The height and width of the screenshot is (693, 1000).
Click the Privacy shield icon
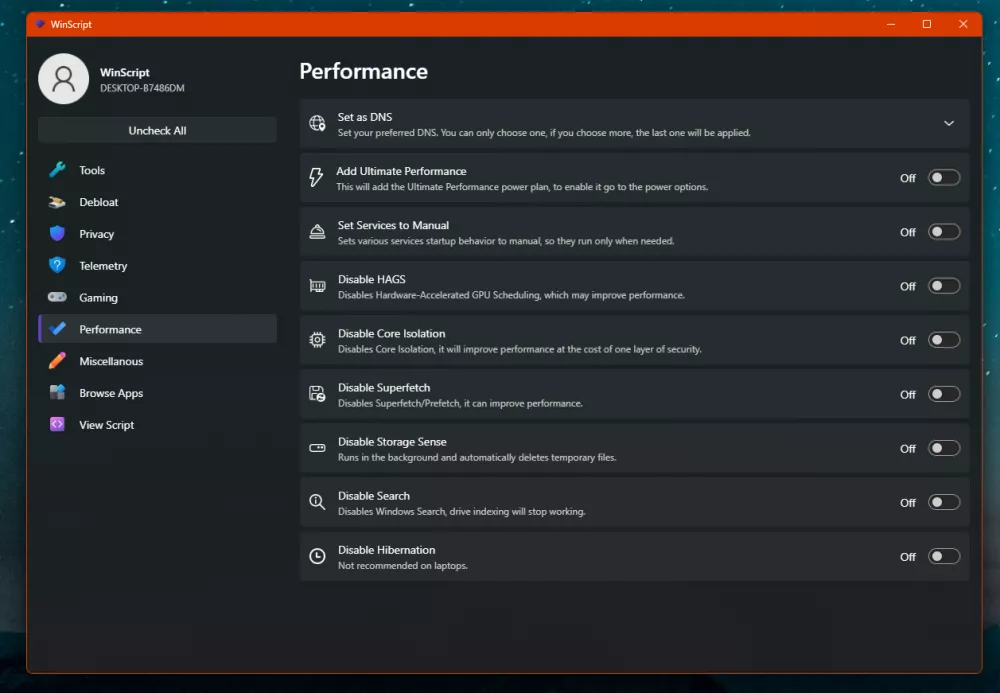coord(58,234)
